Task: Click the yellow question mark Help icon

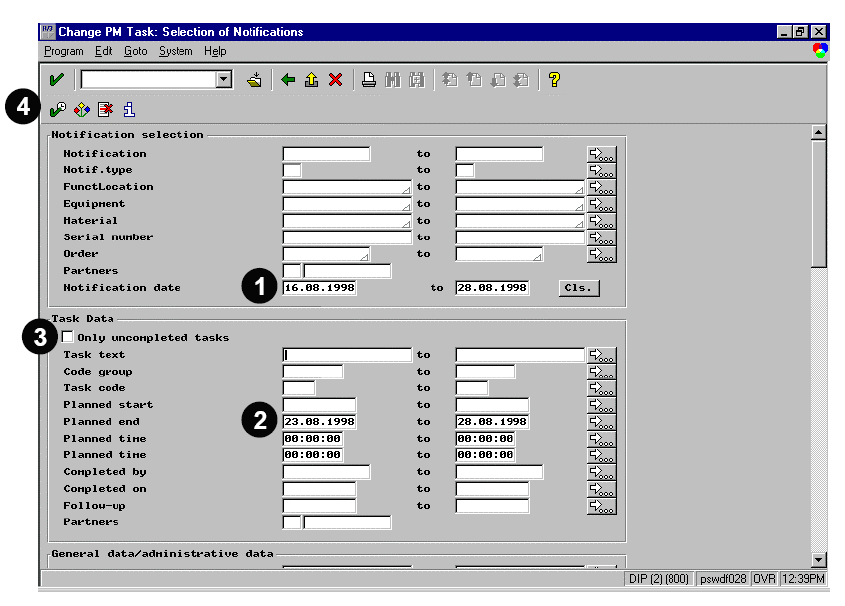Action: pos(554,80)
